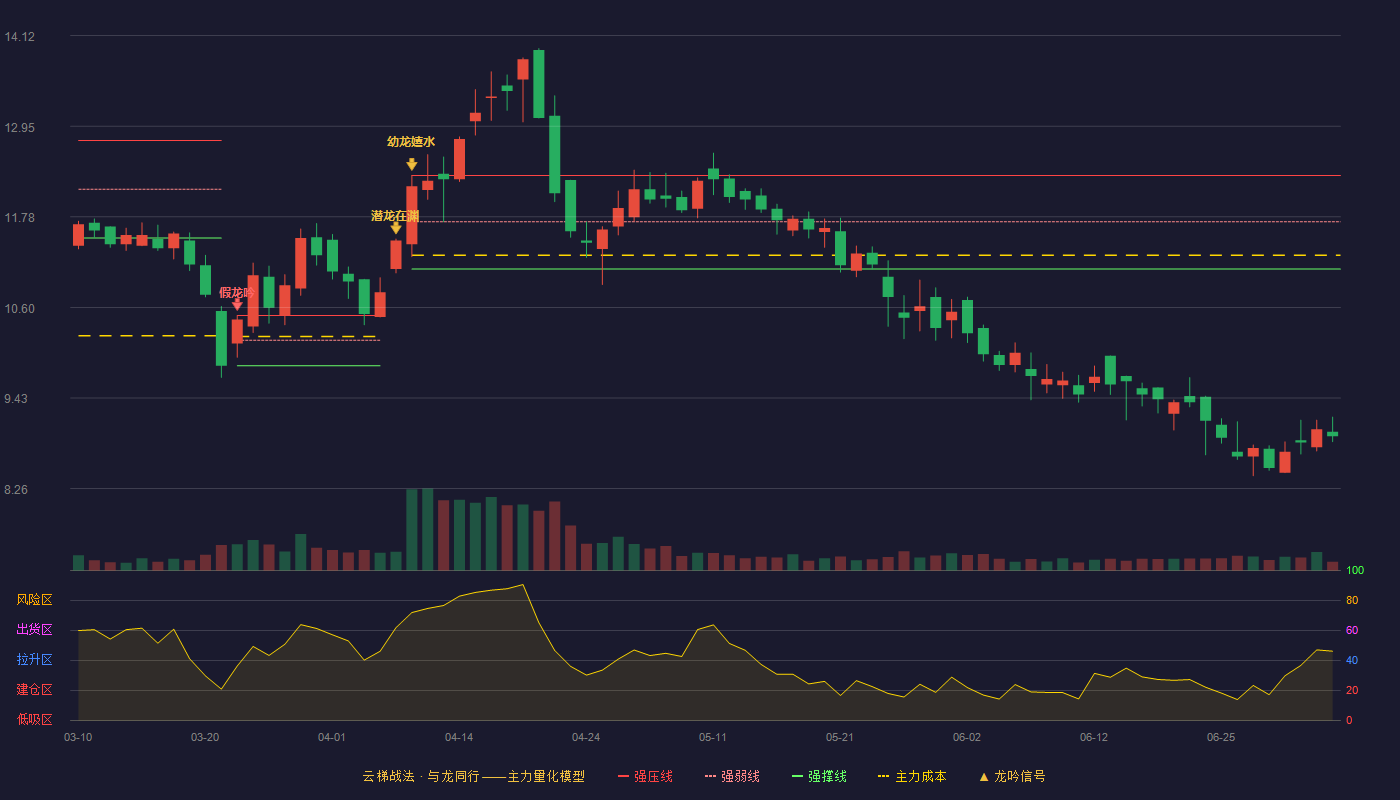Click the highest green candlestick near 14.12
Viewport: 1400px width, 800px height.
click(539, 84)
